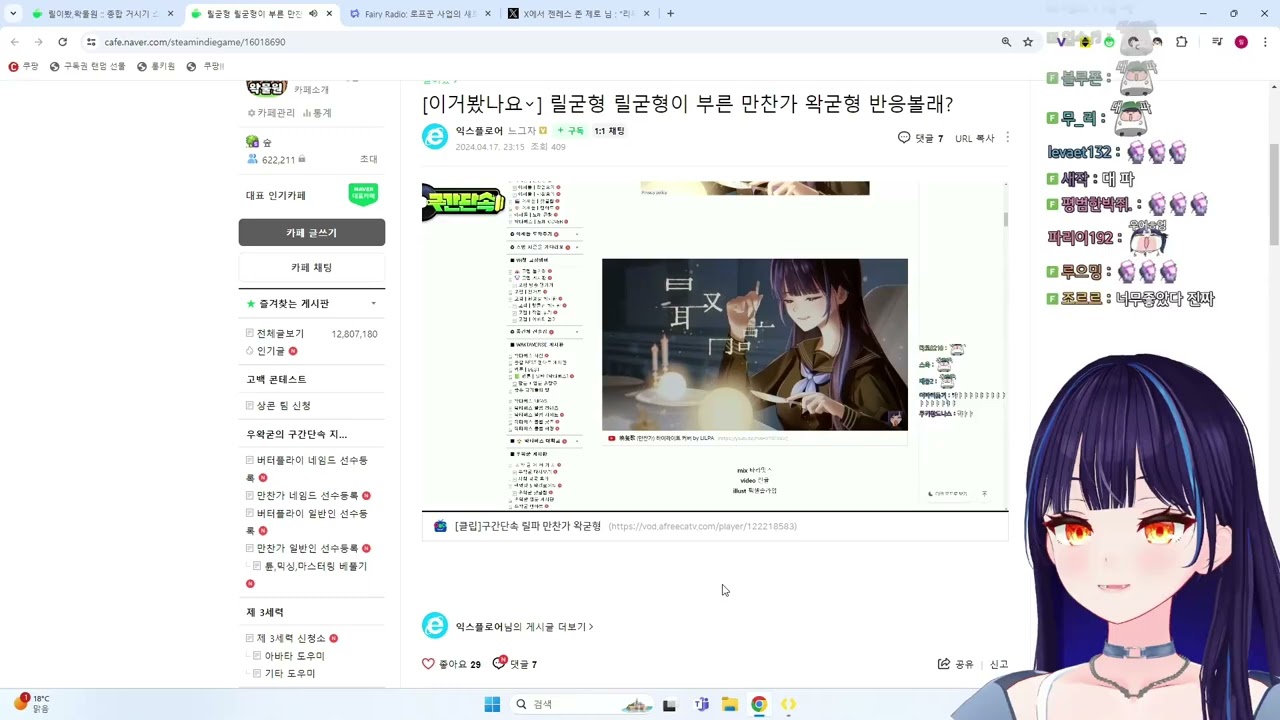Image resolution: width=1280 pixels, height=720 pixels.
Task: Open the 아바타 도우미 board
Action: [294, 656]
